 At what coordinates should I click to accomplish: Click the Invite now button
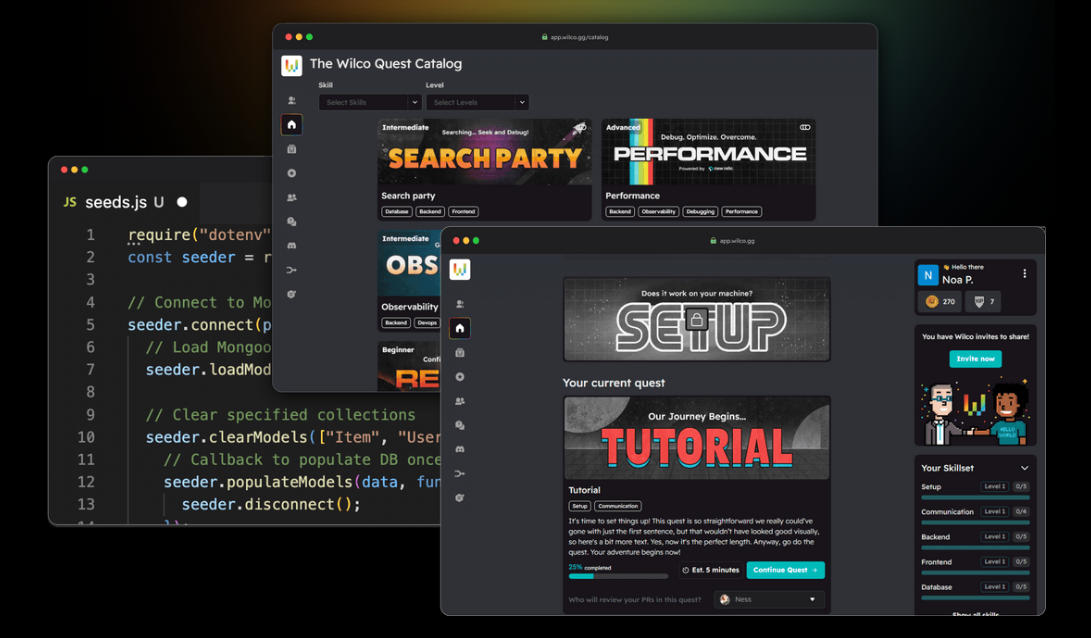(975, 359)
